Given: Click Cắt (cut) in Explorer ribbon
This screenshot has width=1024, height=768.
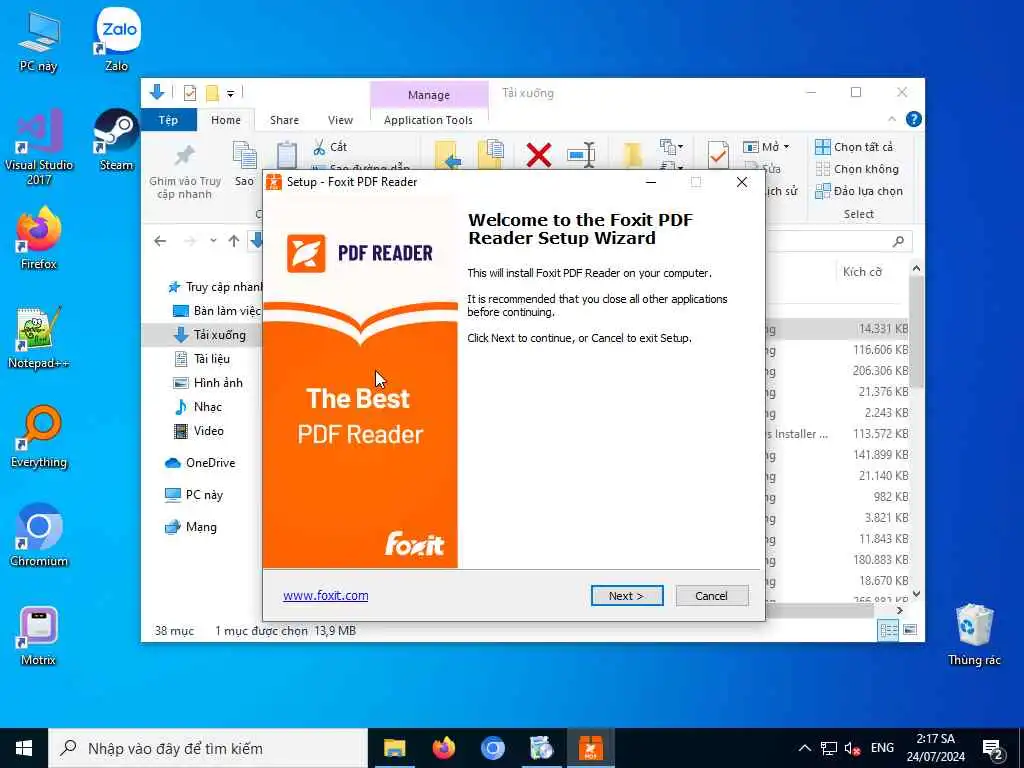Looking at the screenshot, I should click(330, 147).
